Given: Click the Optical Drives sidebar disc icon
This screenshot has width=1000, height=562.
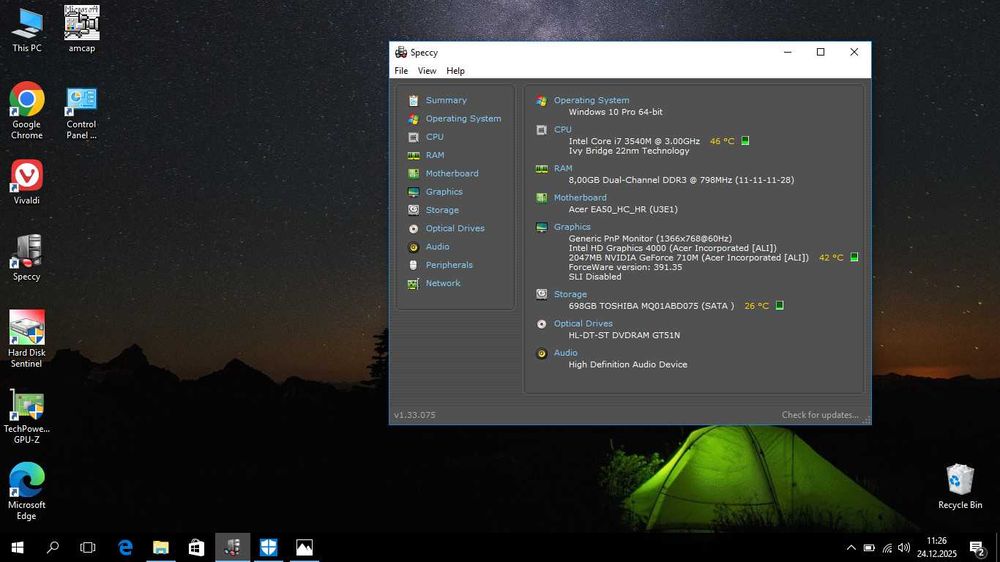Looking at the screenshot, I should (x=413, y=228).
